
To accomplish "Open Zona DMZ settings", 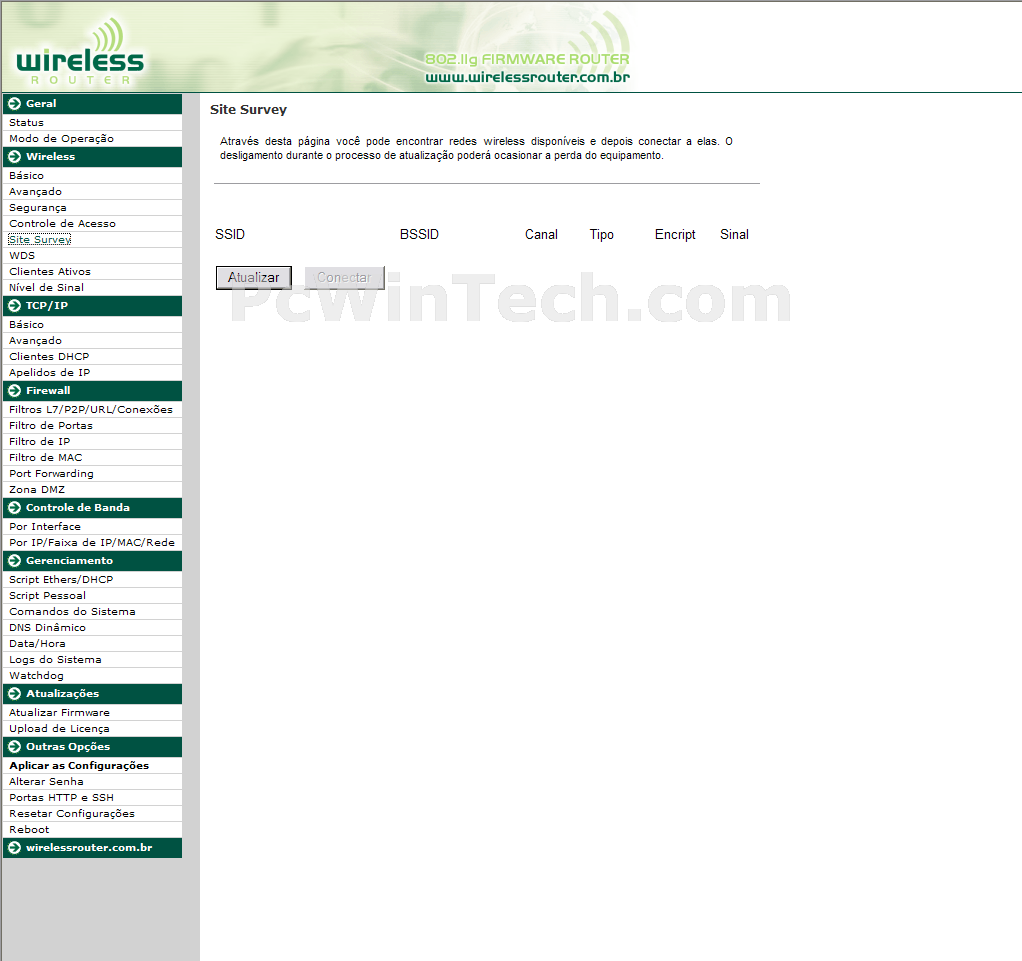I will [37, 490].
